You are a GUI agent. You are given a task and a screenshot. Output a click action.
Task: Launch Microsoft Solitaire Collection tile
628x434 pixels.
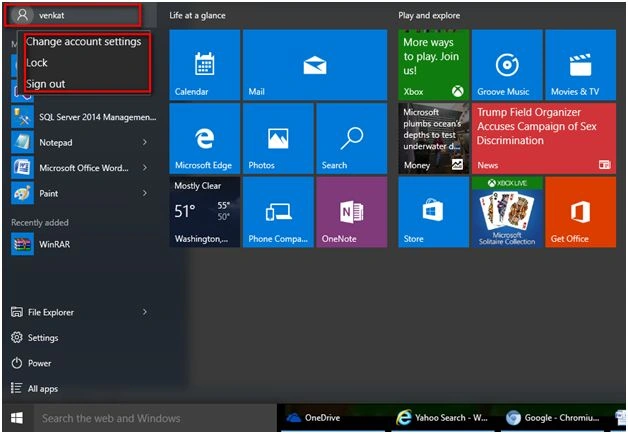(x=507, y=212)
